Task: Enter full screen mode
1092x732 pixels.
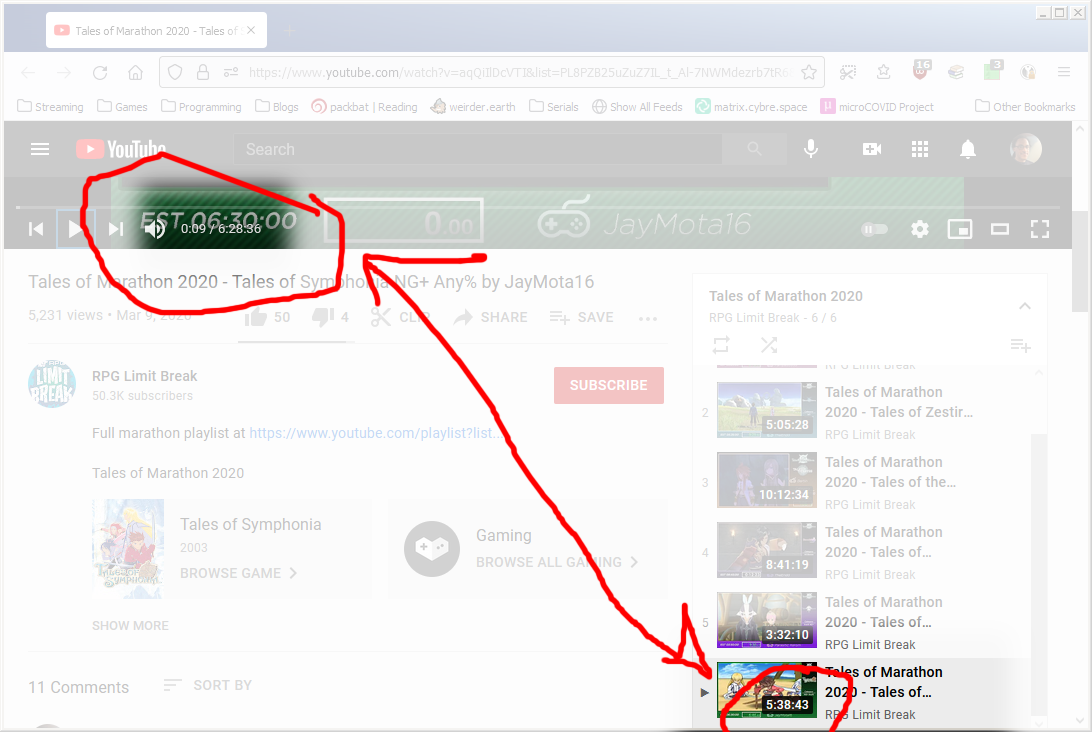Action: tap(1040, 229)
